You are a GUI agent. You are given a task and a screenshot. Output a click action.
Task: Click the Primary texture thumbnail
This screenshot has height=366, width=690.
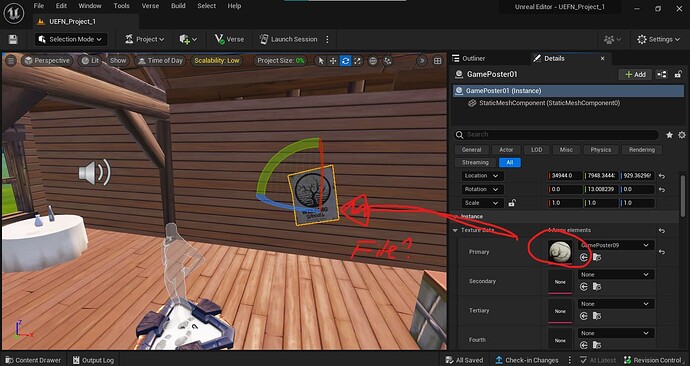pos(560,252)
